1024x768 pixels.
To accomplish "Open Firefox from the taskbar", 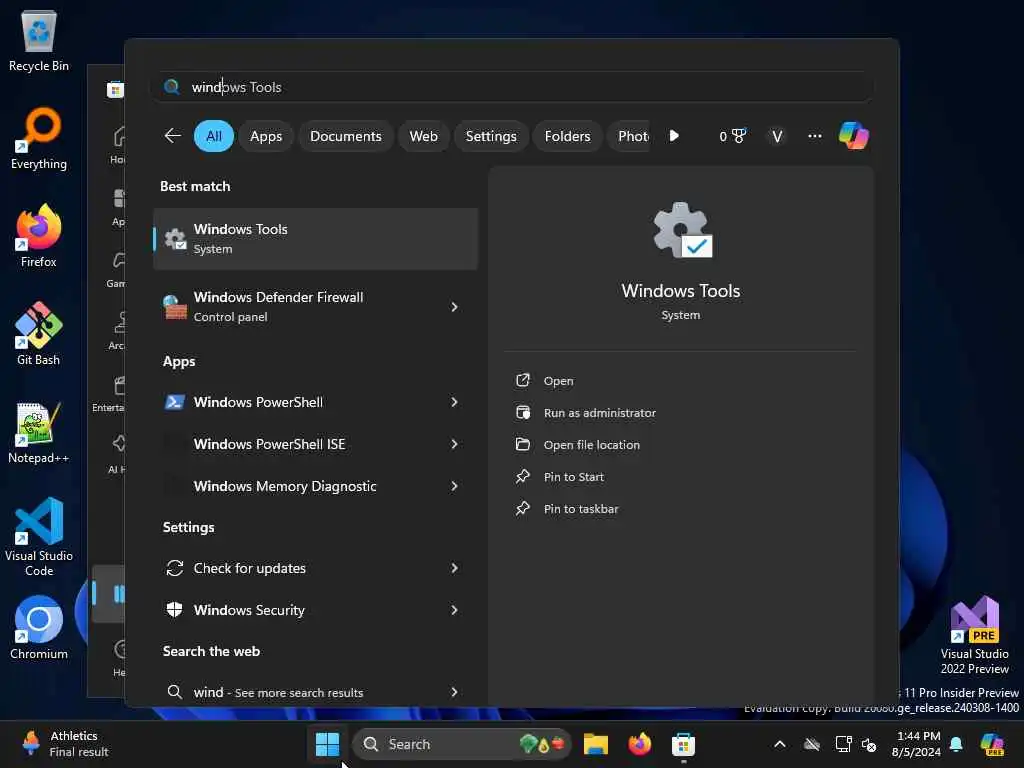I will point(639,744).
